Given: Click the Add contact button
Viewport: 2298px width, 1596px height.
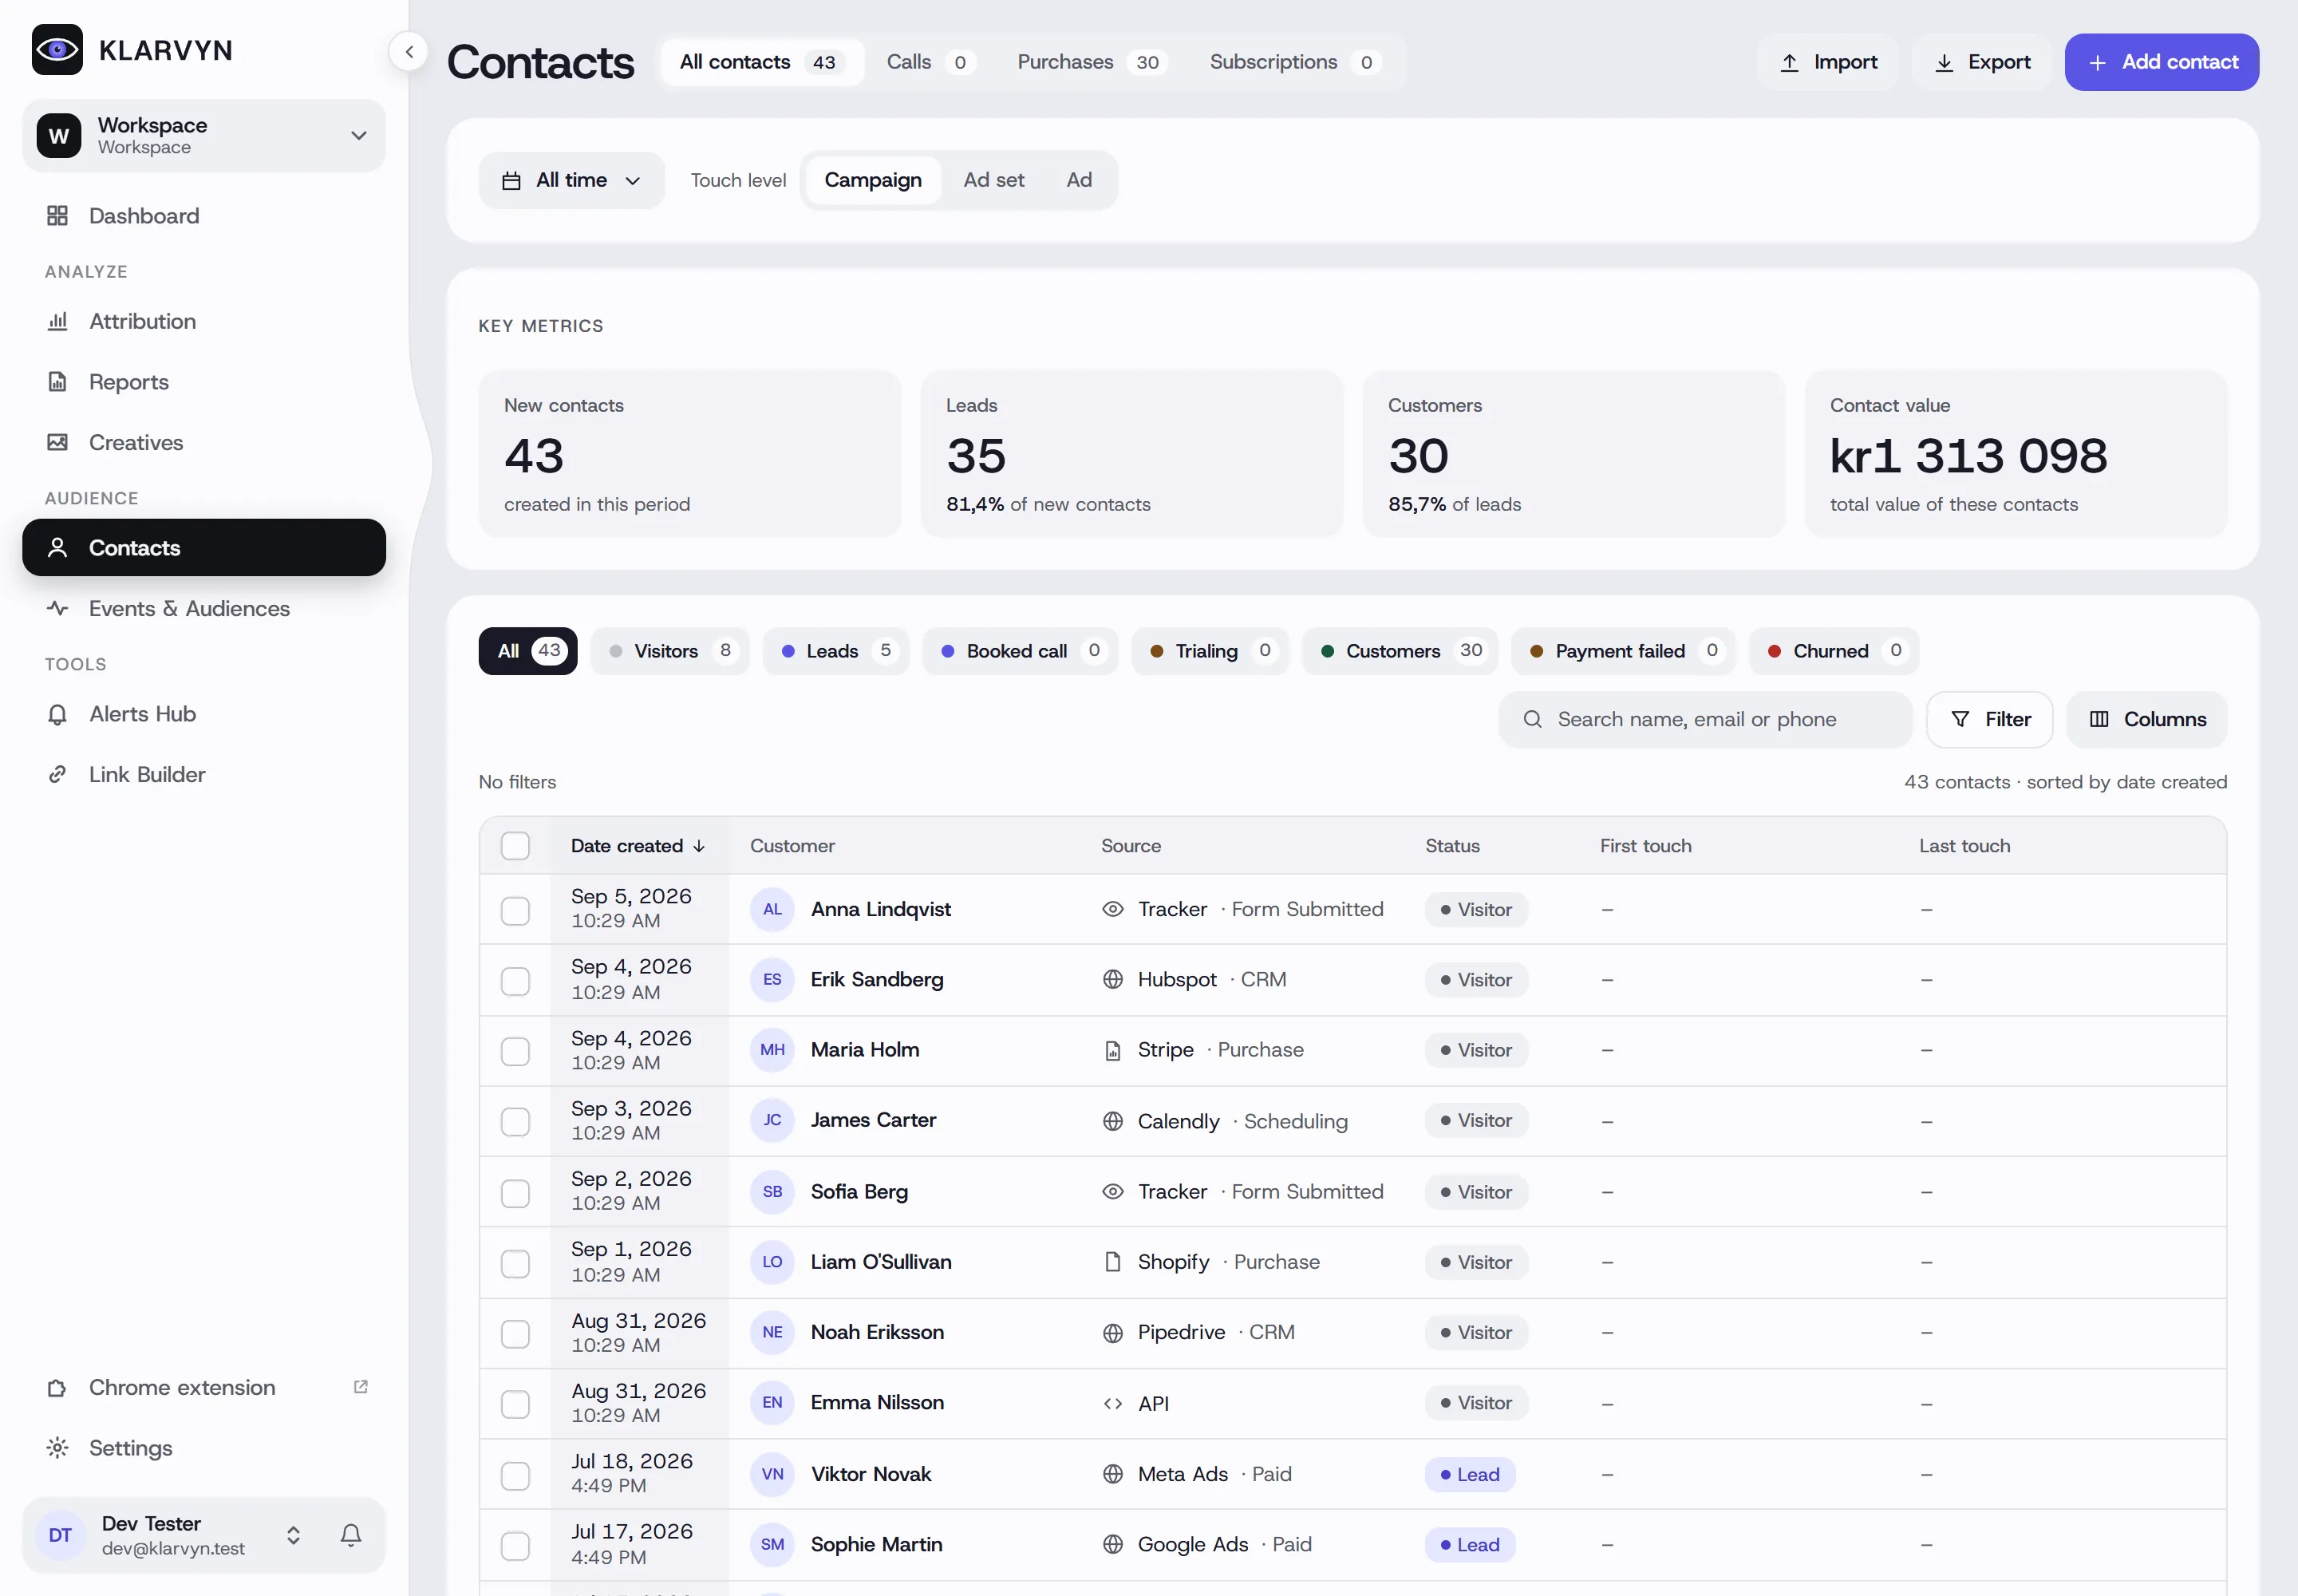Looking at the screenshot, I should pos(2161,62).
